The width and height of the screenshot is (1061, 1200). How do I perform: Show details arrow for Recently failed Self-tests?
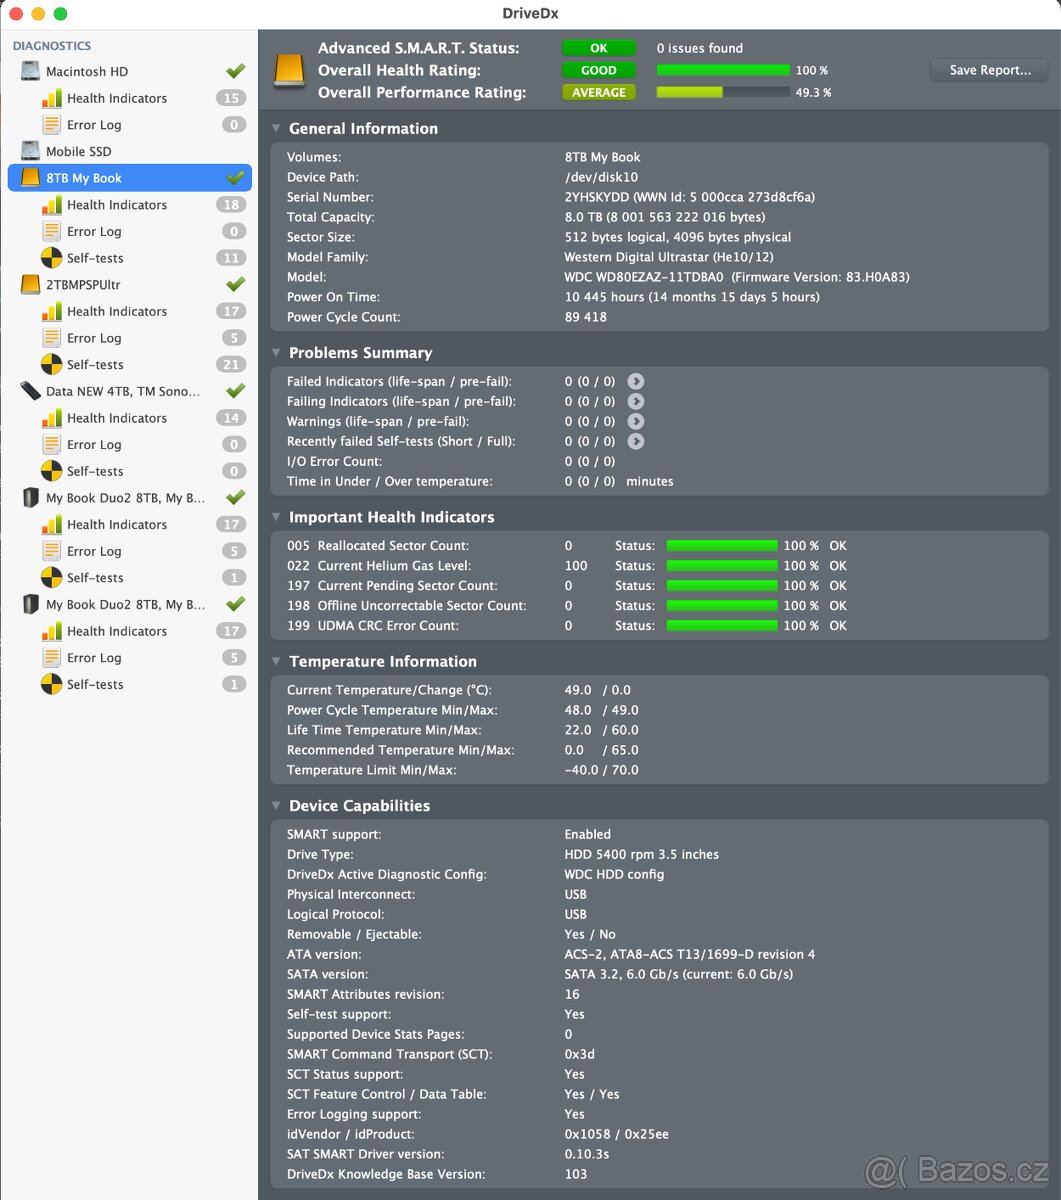tap(635, 441)
